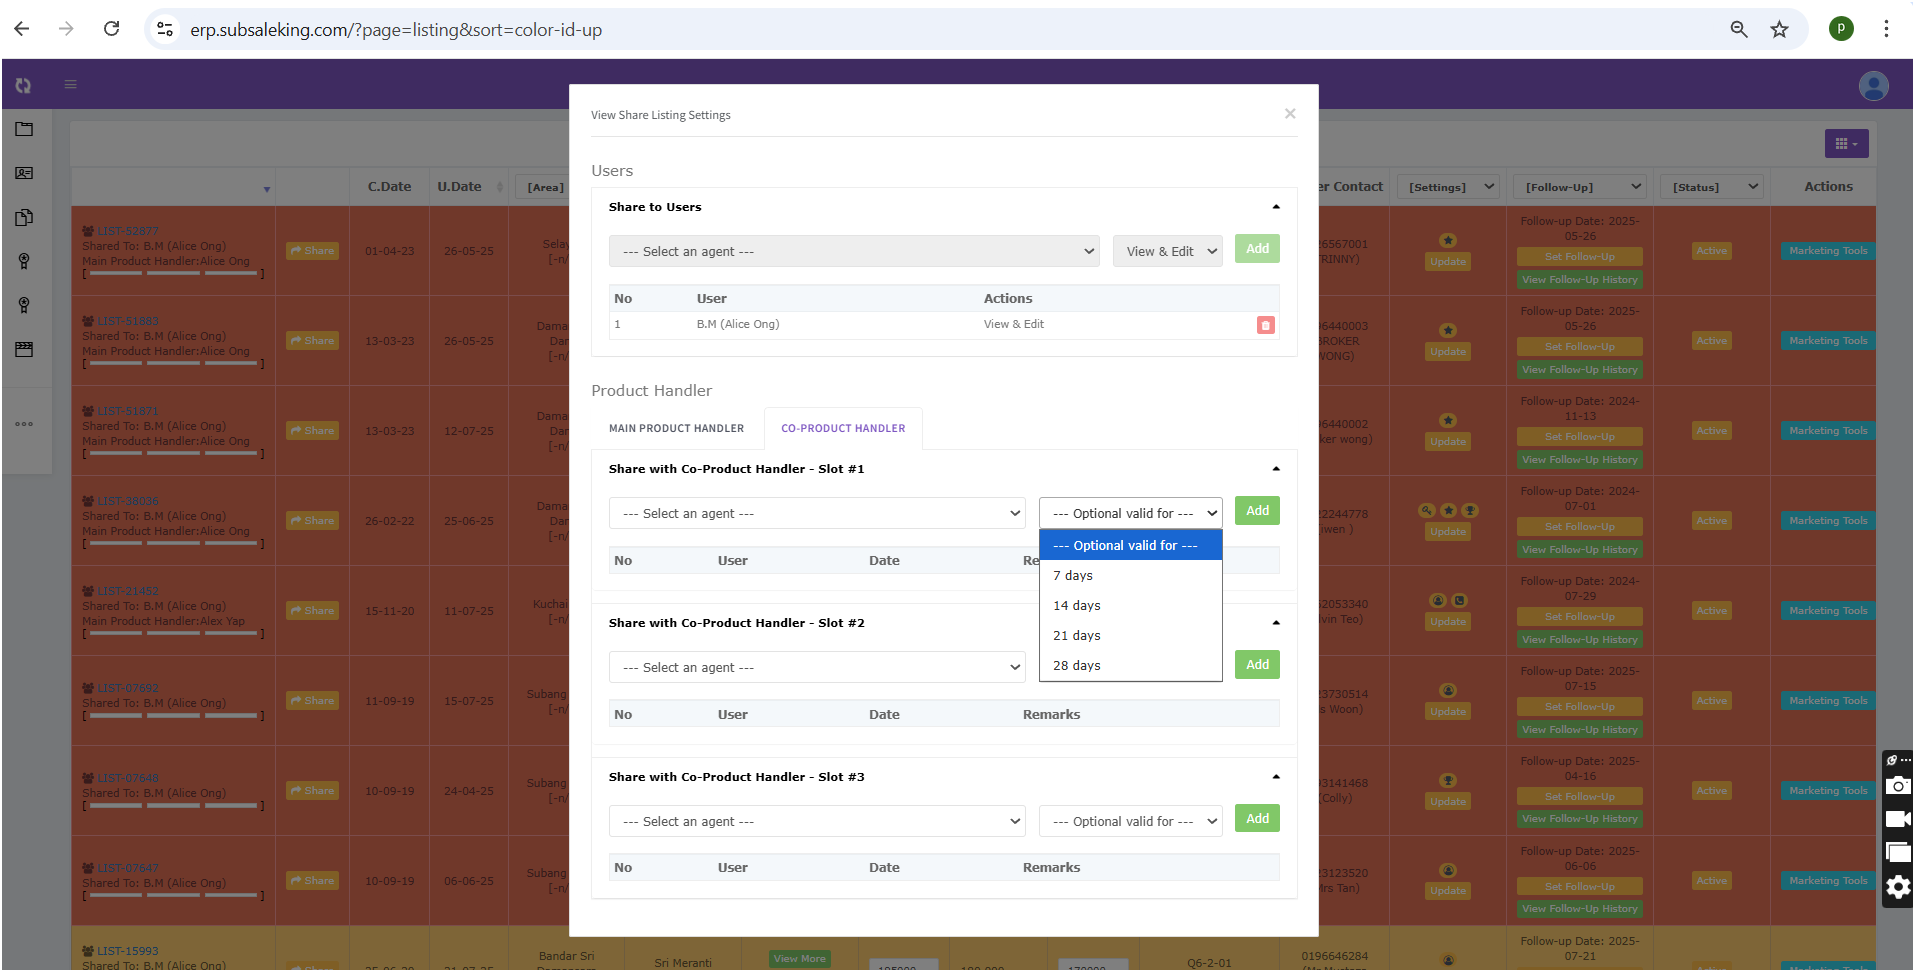Reload the page with browser refresh icon
1915x972 pixels.
pyautogui.click(x=112, y=29)
